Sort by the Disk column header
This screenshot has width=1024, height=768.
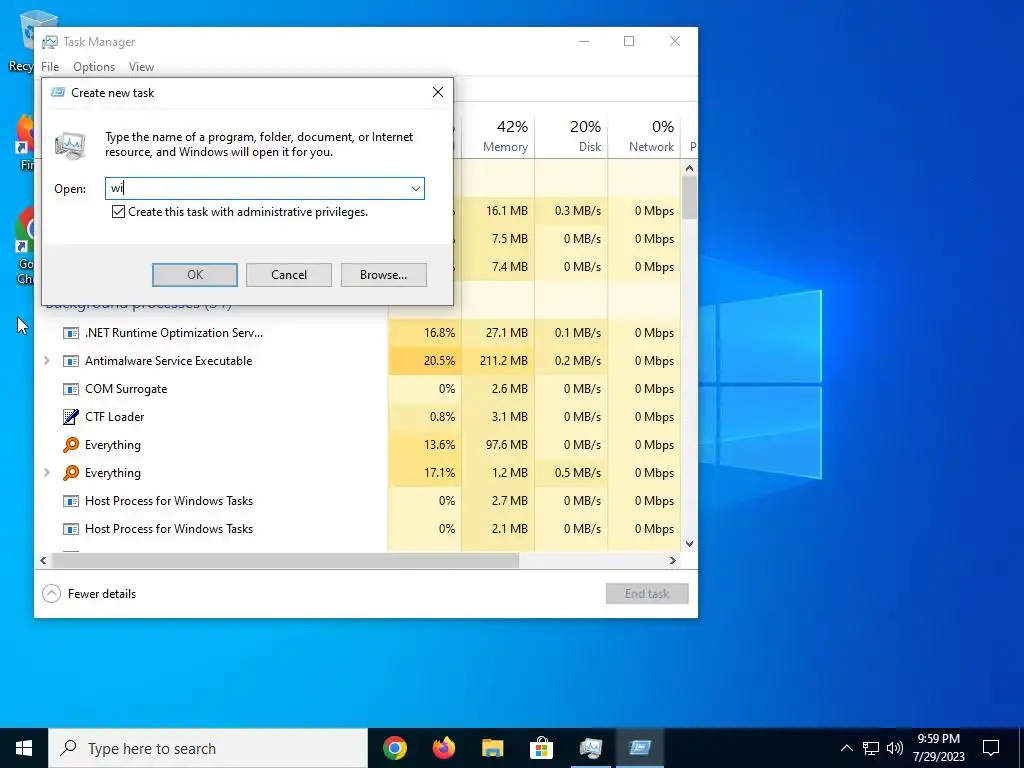(571, 136)
